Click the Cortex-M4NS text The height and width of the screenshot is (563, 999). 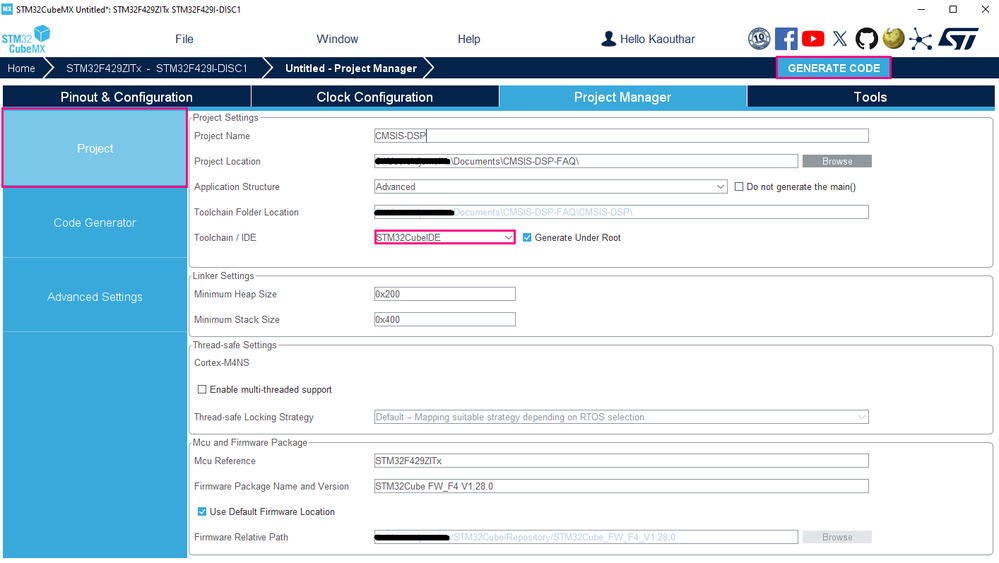click(222, 362)
